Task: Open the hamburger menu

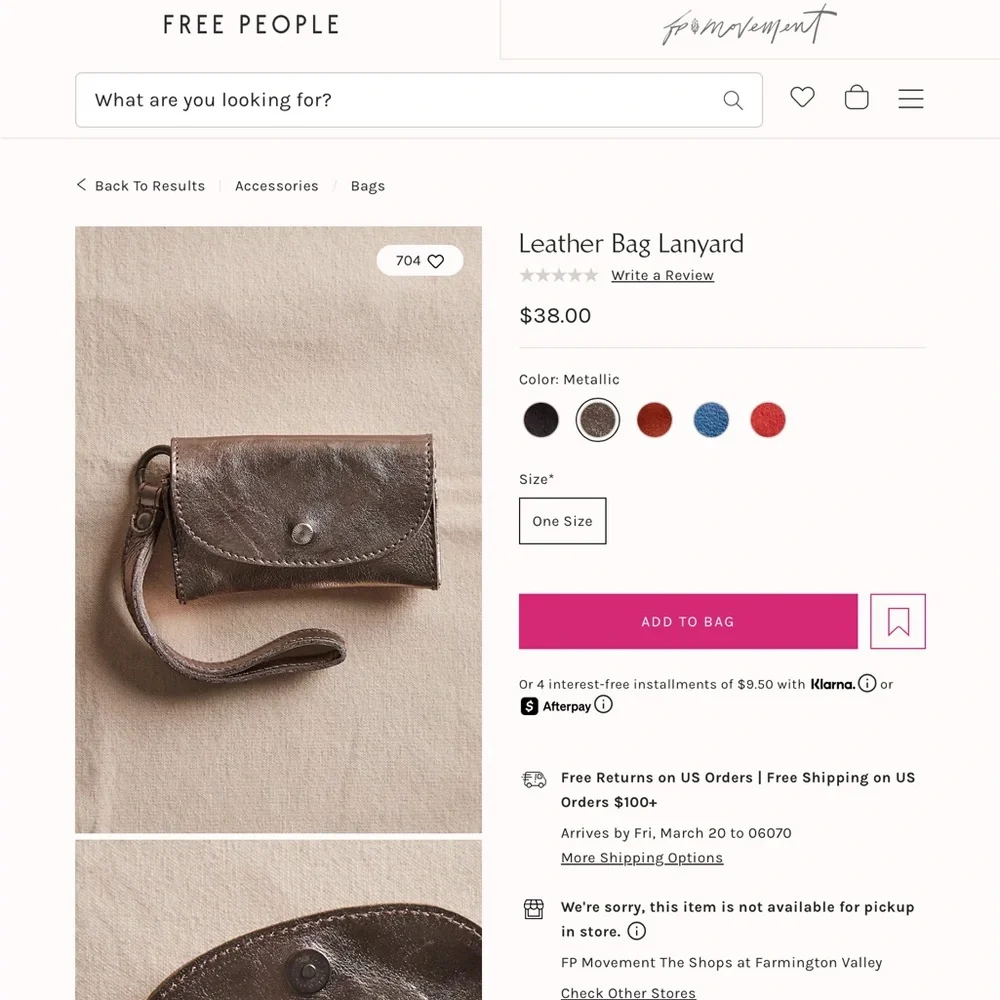Action: coord(911,99)
